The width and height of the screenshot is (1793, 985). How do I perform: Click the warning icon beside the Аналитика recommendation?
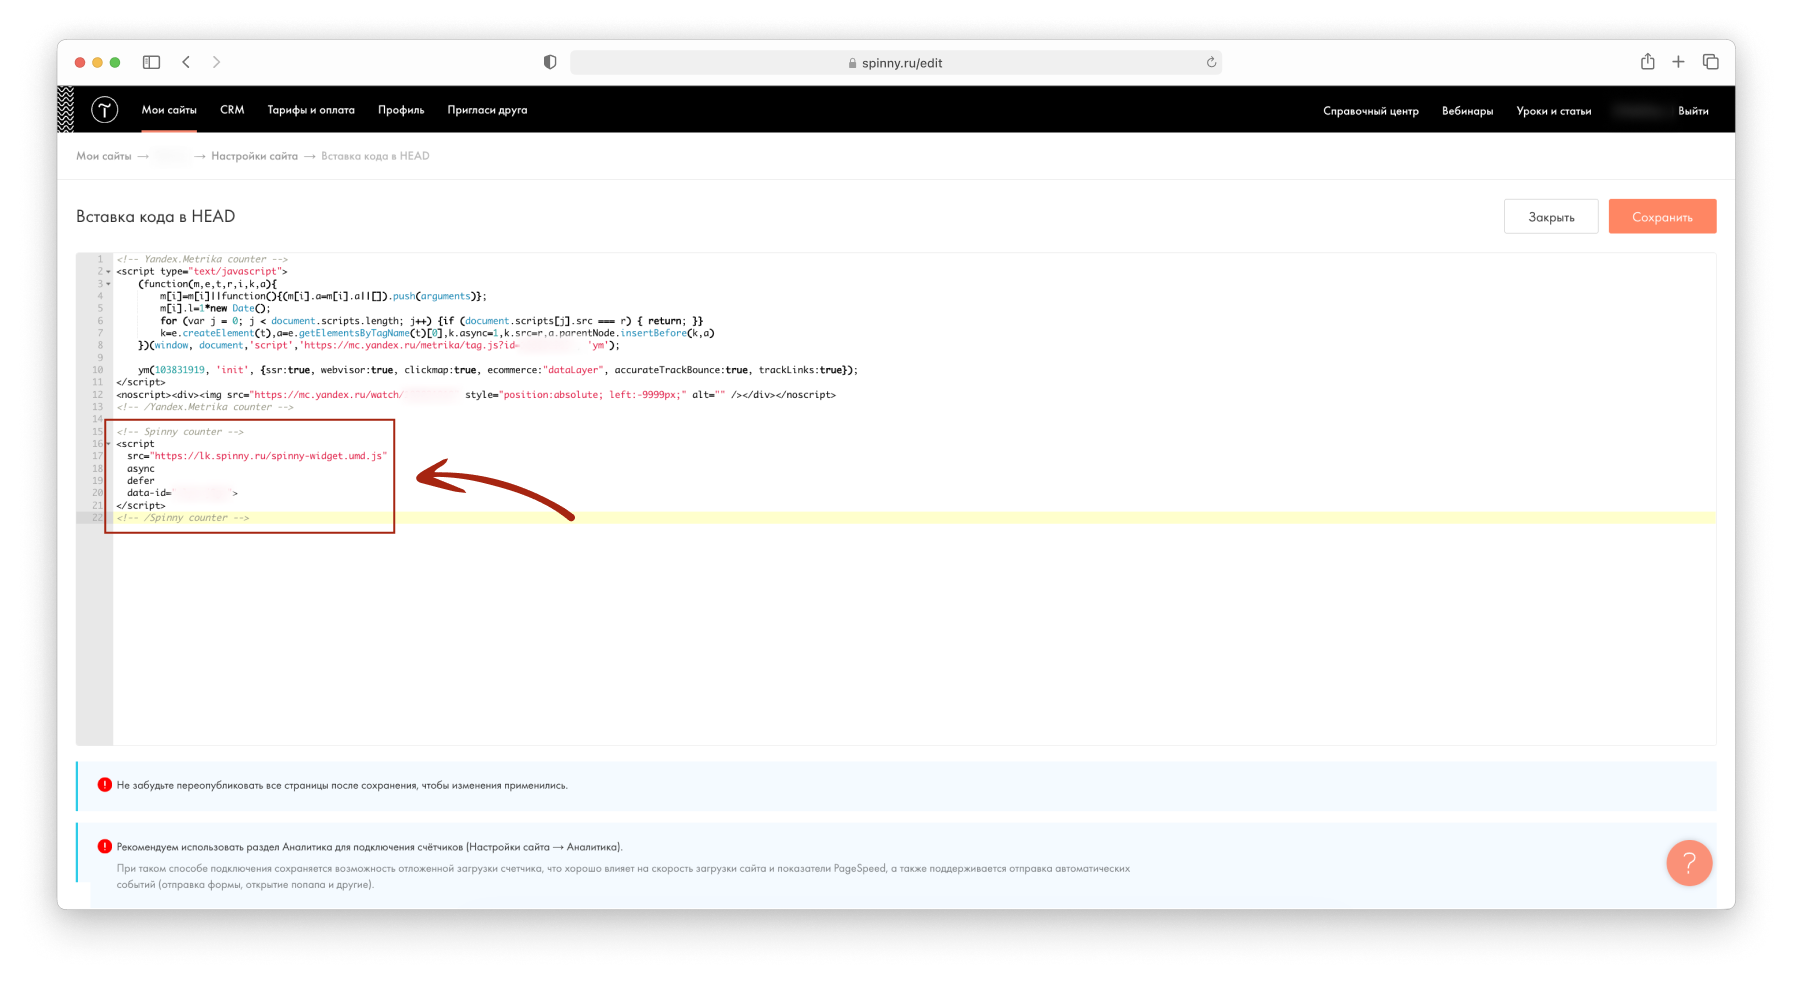pyautogui.click(x=104, y=846)
